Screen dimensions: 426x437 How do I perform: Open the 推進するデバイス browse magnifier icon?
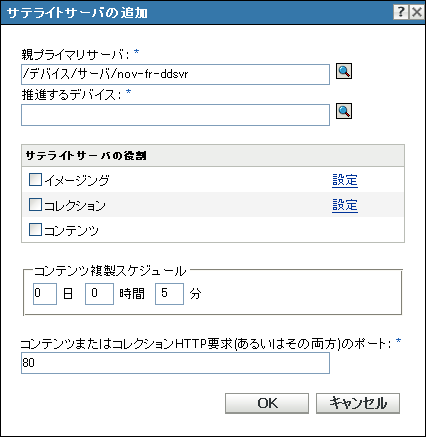(x=344, y=111)
